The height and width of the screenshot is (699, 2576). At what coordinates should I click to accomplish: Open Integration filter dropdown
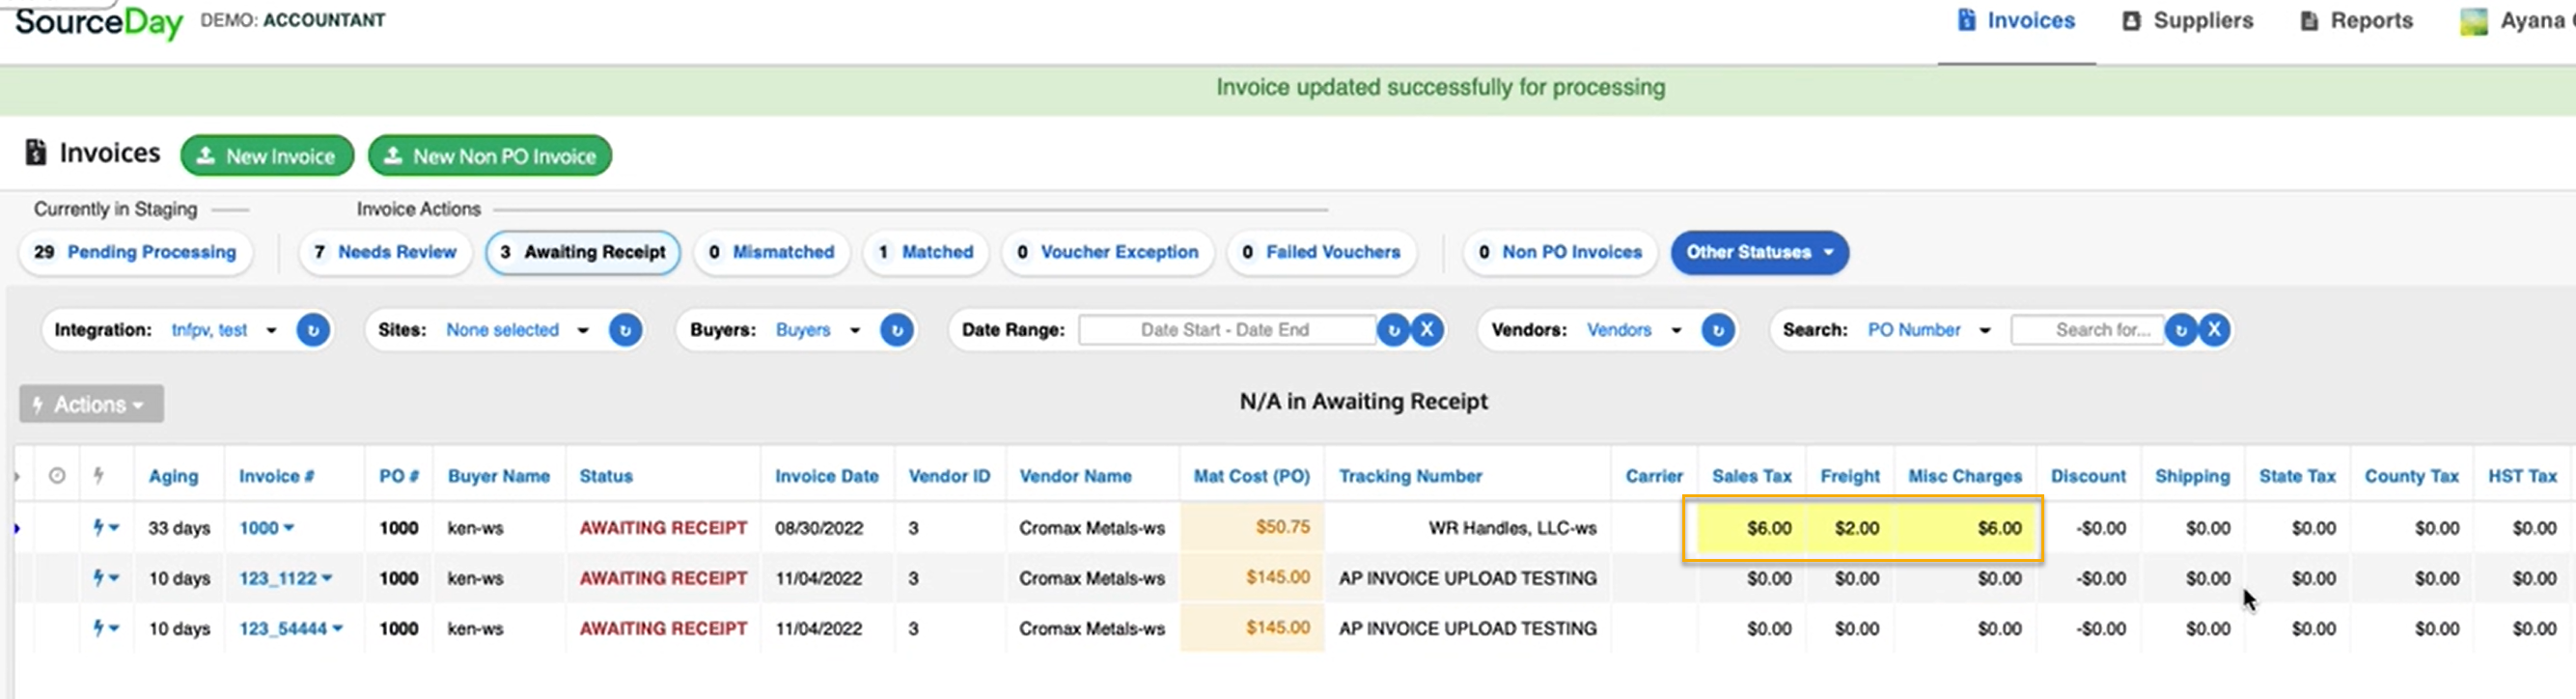tap(224, 330)
